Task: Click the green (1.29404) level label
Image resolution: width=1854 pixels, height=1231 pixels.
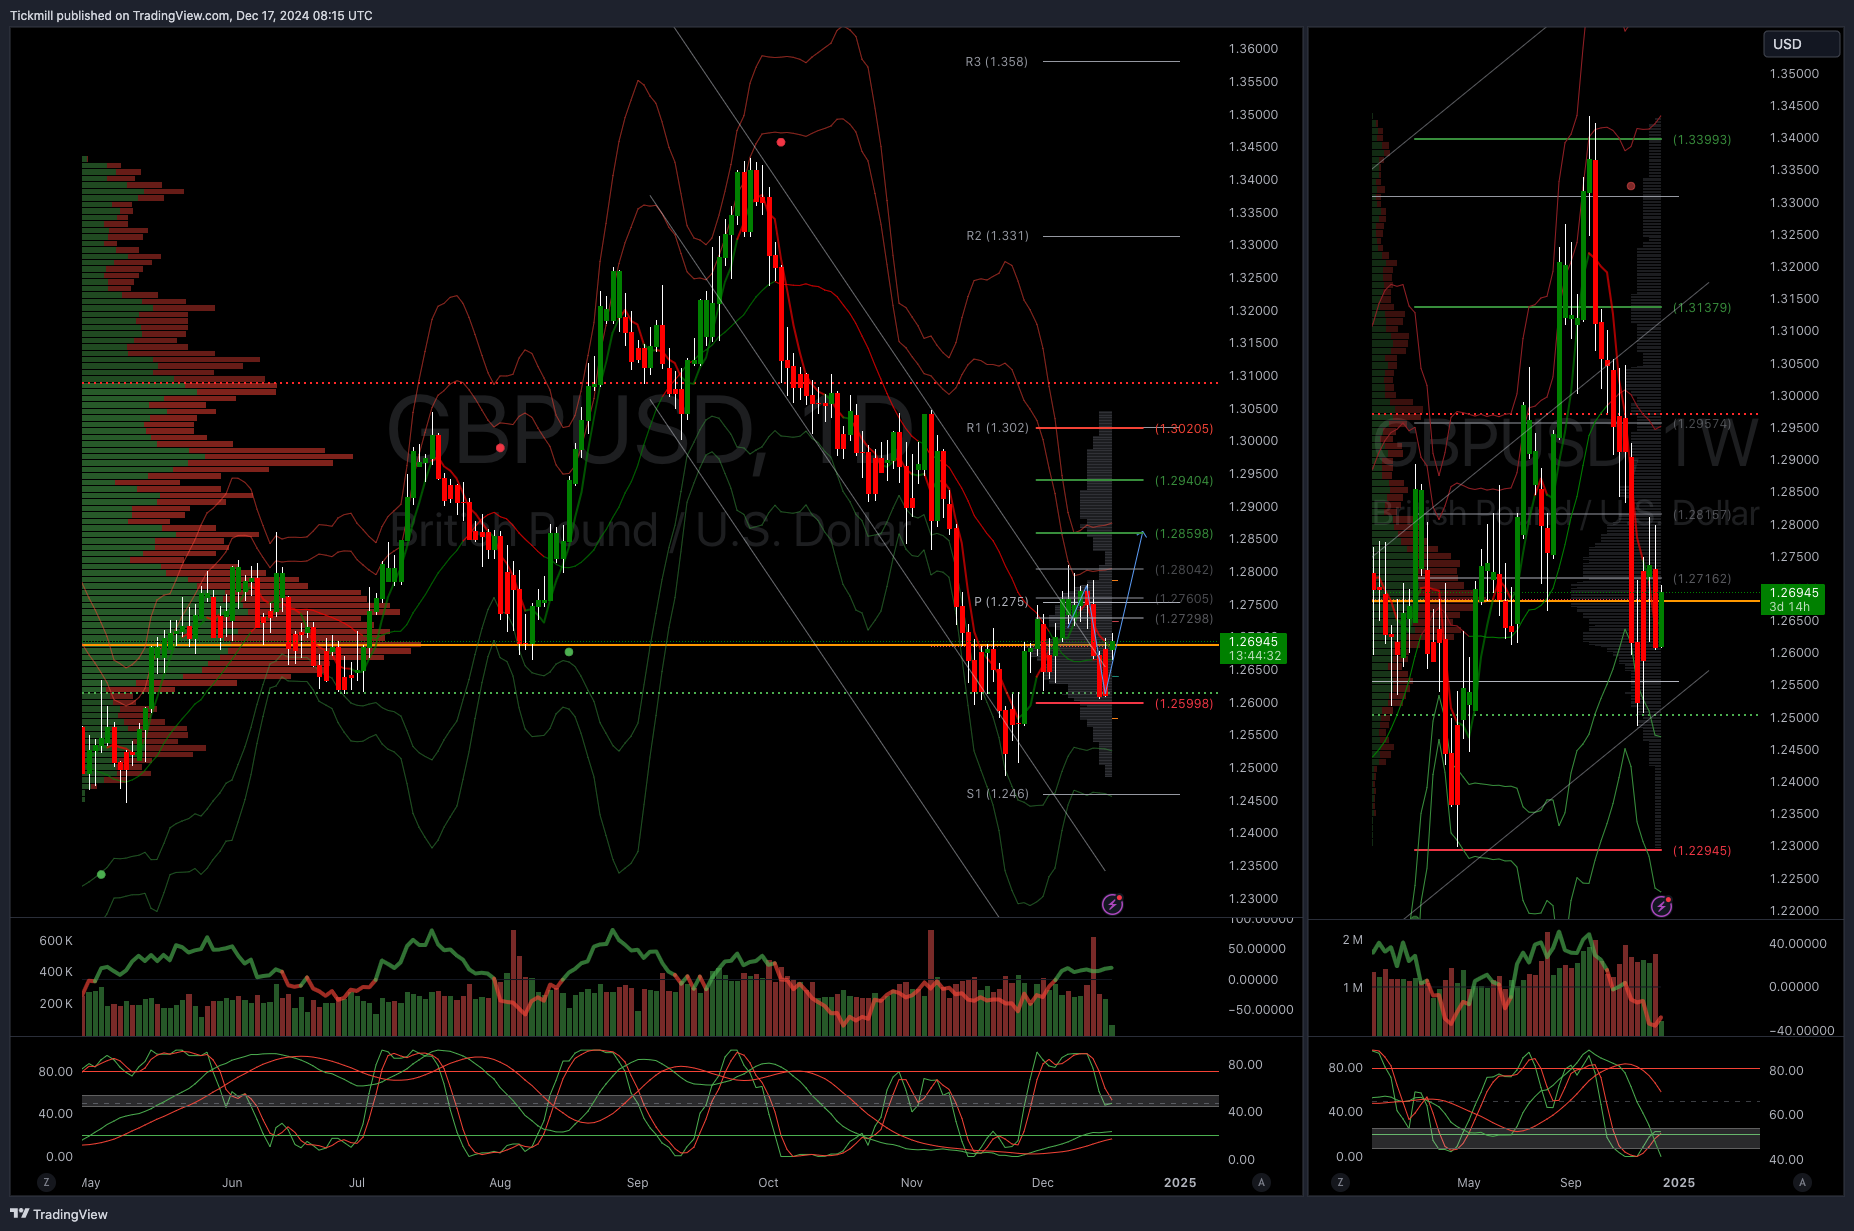Action: coord(1184,481)
